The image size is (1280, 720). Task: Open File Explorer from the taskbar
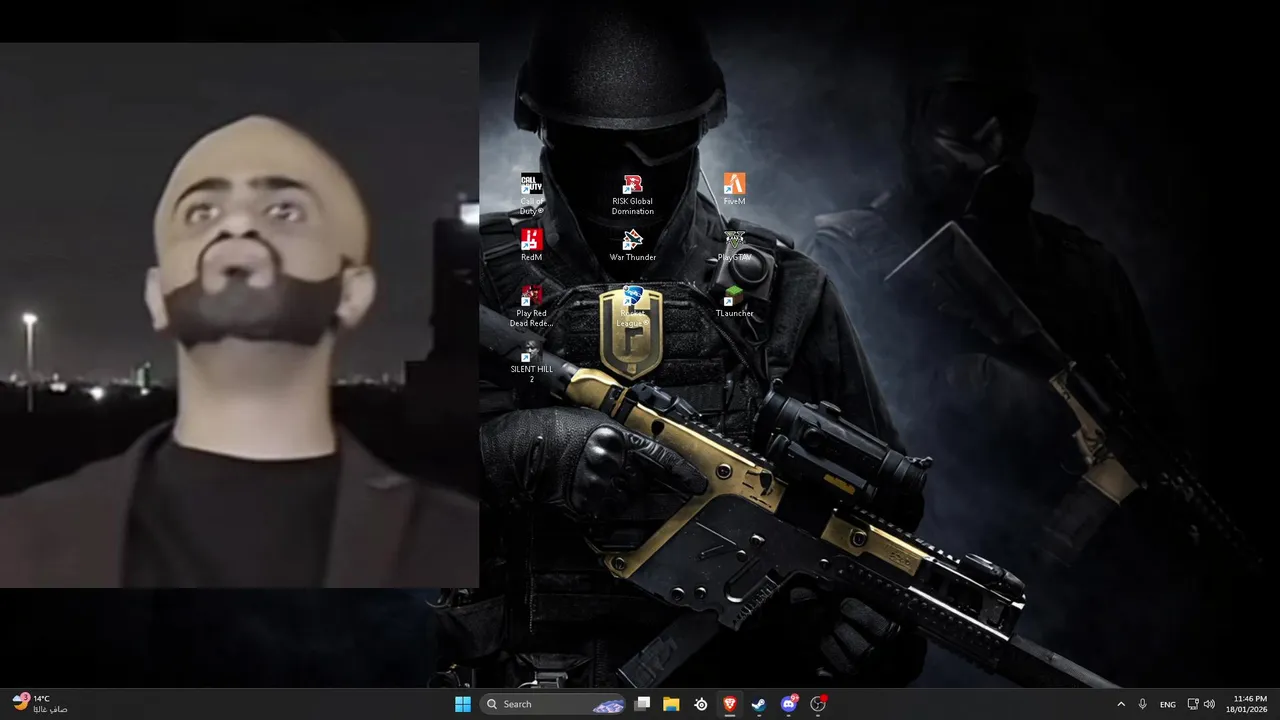tap(671, 704)
